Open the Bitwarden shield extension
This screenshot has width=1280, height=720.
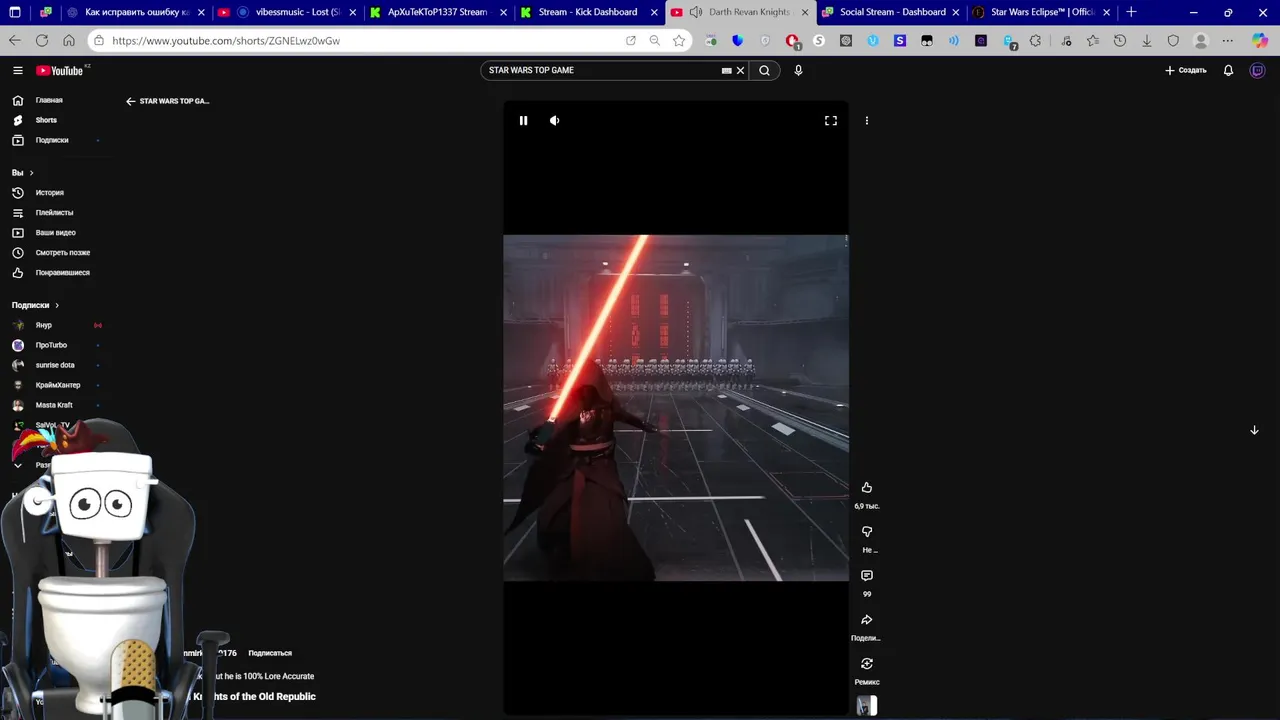(x=738, y=41)
